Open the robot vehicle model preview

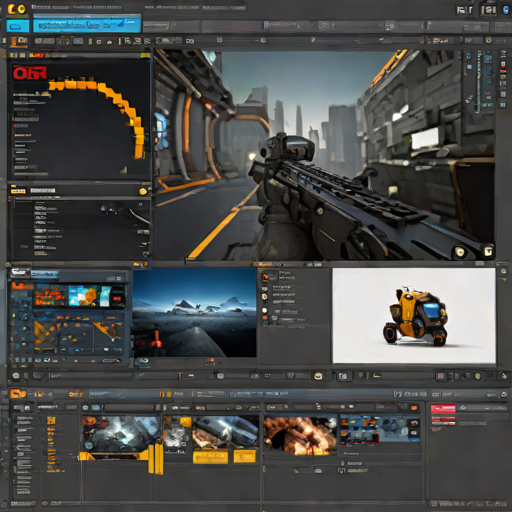(414, 315)
